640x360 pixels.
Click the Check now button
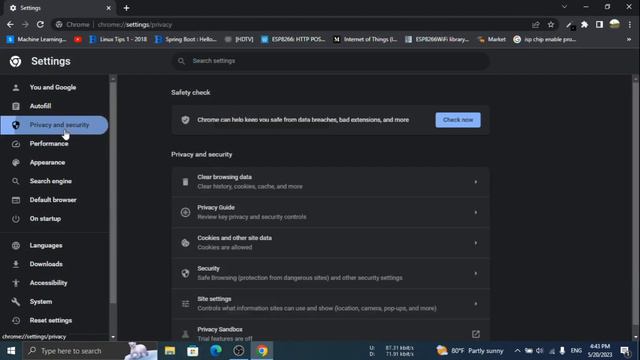(458, 120)
